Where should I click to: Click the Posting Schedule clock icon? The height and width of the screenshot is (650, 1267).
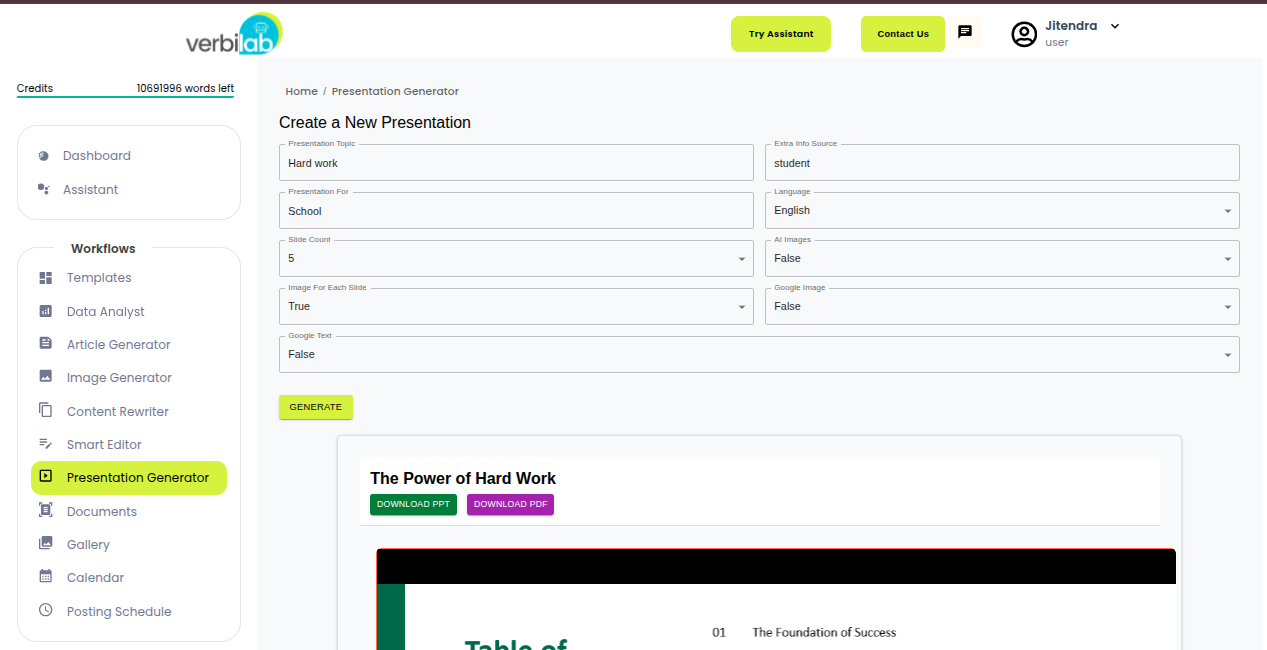[x=45, y=610]
